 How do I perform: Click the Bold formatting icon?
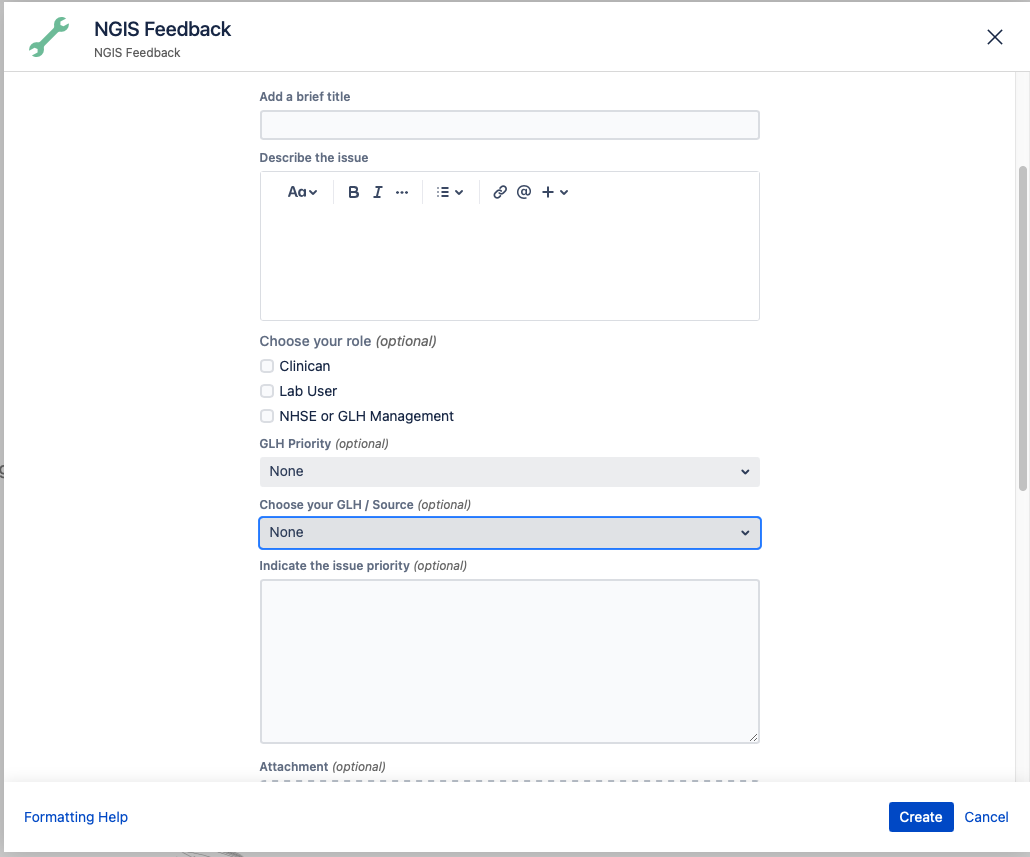tap(353, 192)
